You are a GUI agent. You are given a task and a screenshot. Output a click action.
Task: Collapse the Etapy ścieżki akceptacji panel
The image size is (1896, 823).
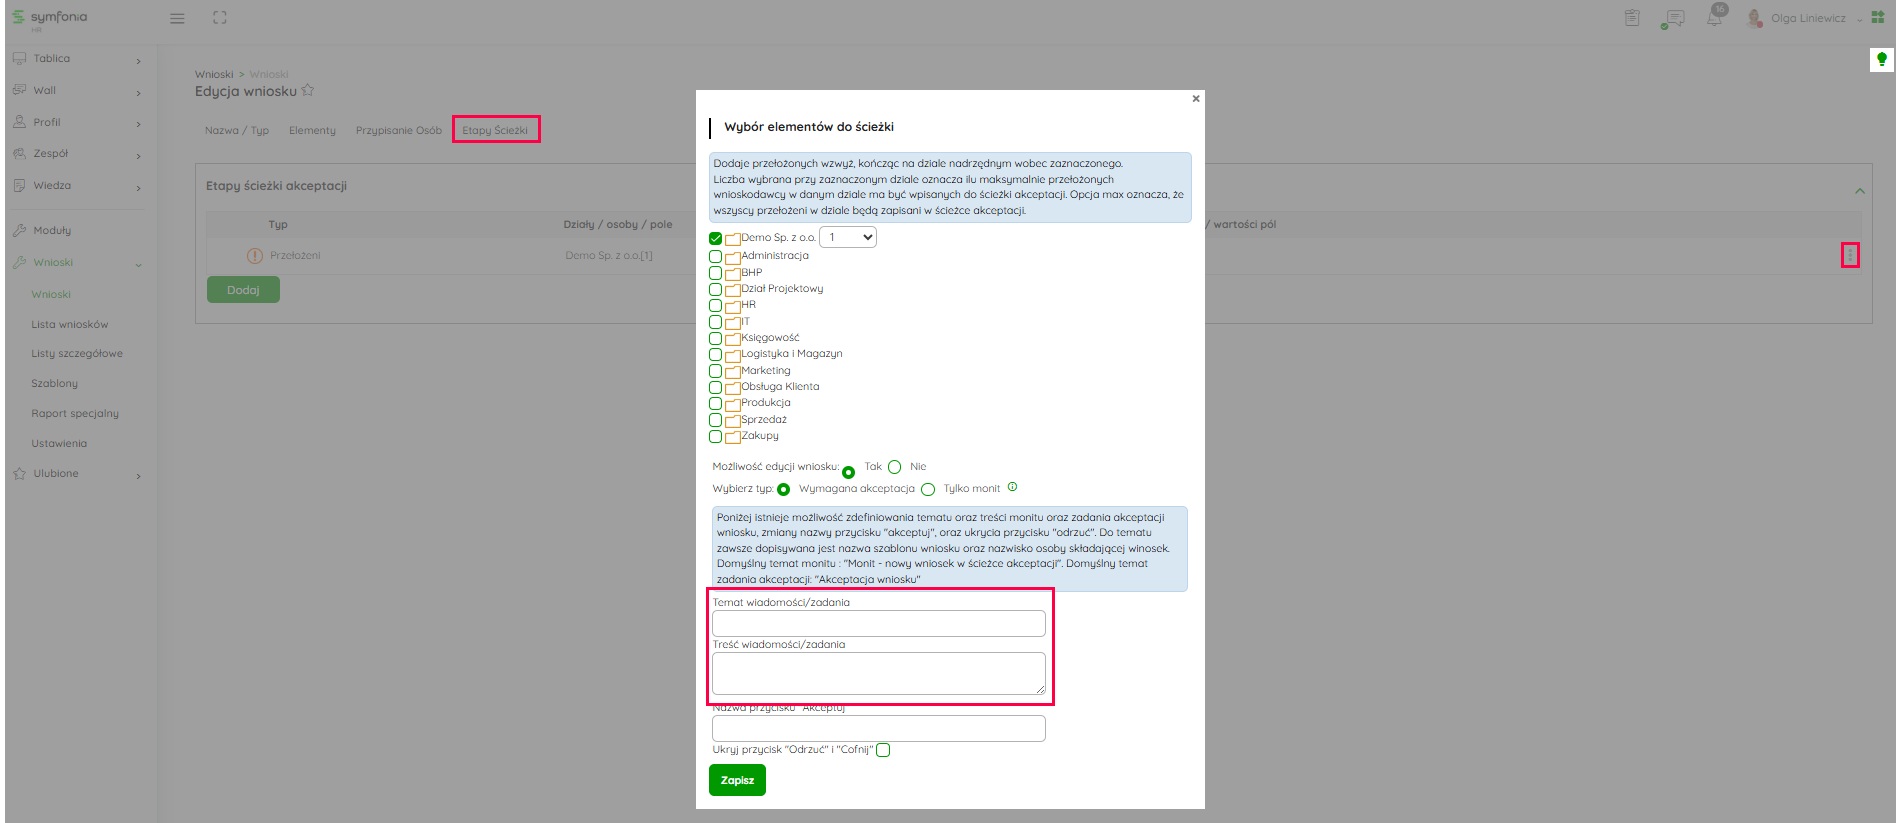point(1859,190)
